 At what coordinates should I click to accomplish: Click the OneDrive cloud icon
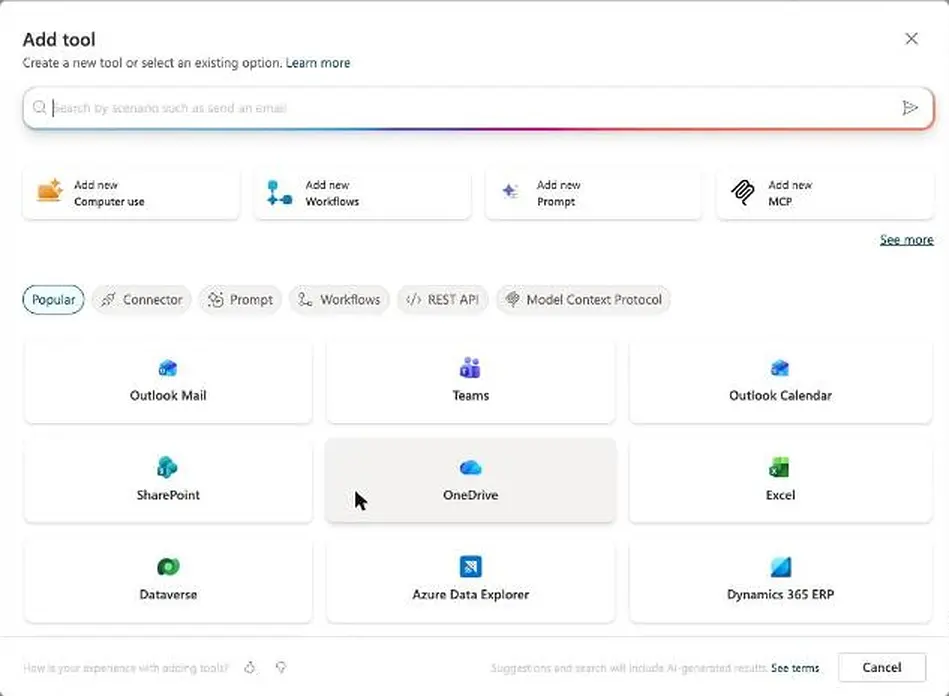[x=470, y=467]
